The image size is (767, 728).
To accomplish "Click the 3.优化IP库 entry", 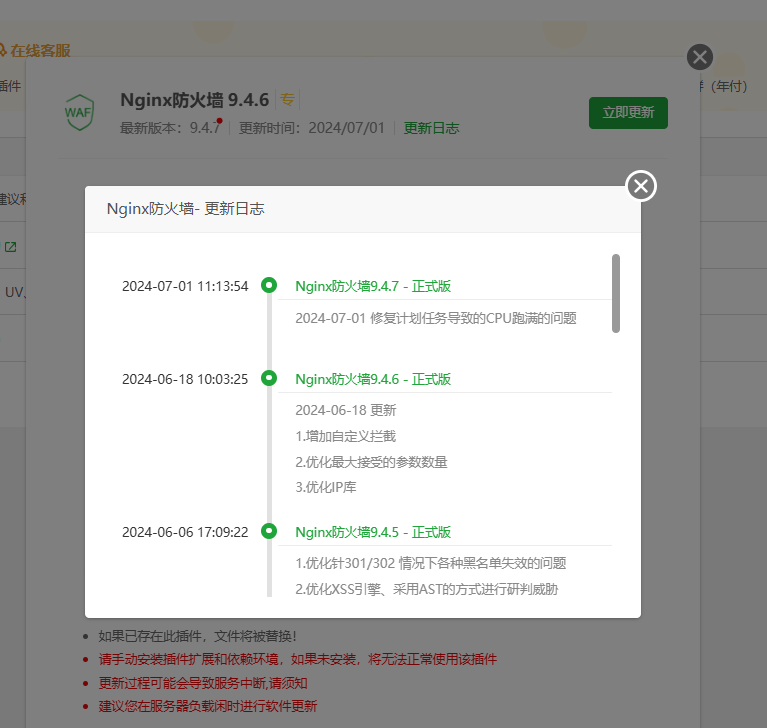I will pos(326,487).
